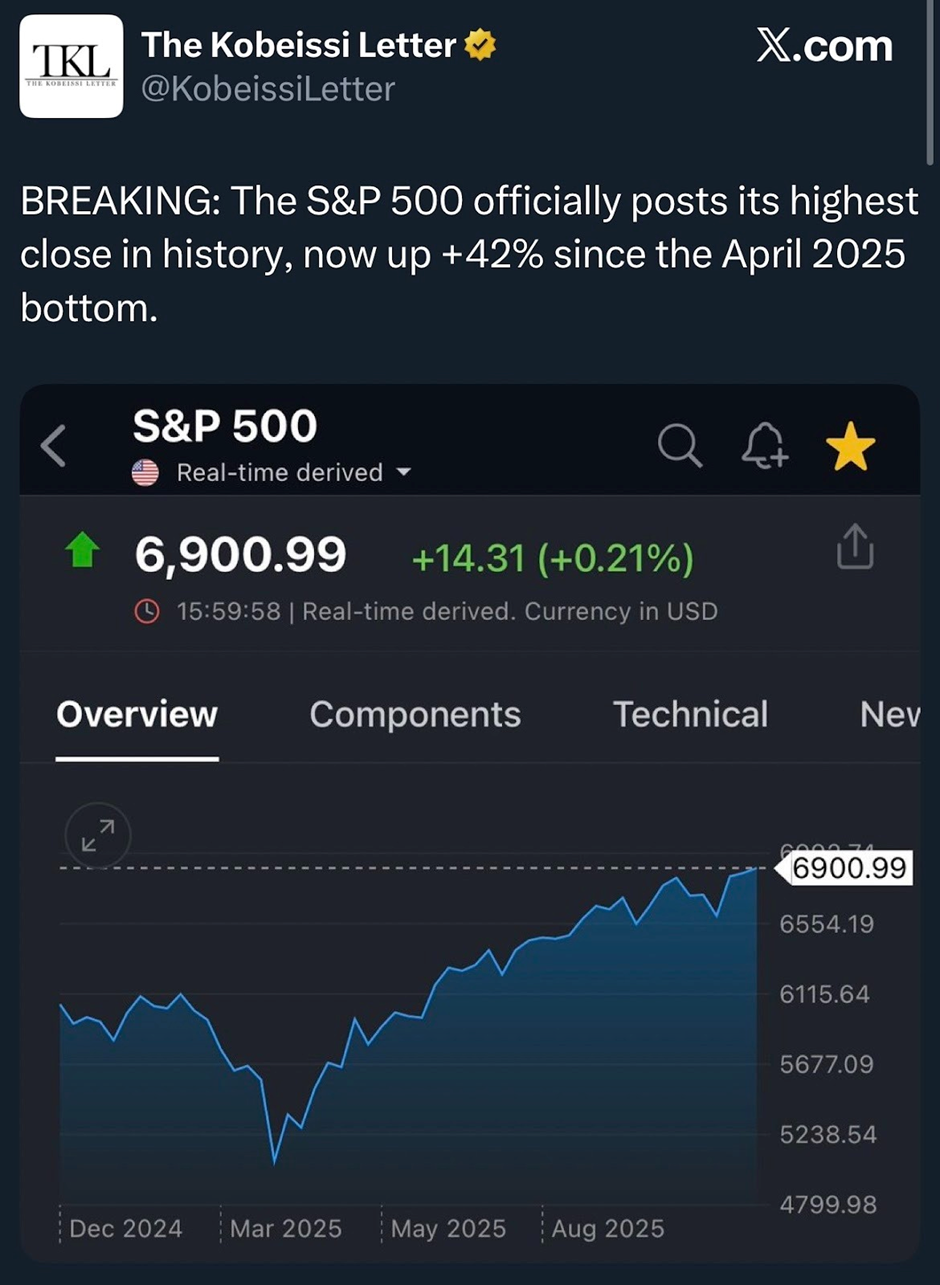This screenshot has height=1285, width=940.
Task: Click the Mar 2025 chart date marker
Action: 284,1228
